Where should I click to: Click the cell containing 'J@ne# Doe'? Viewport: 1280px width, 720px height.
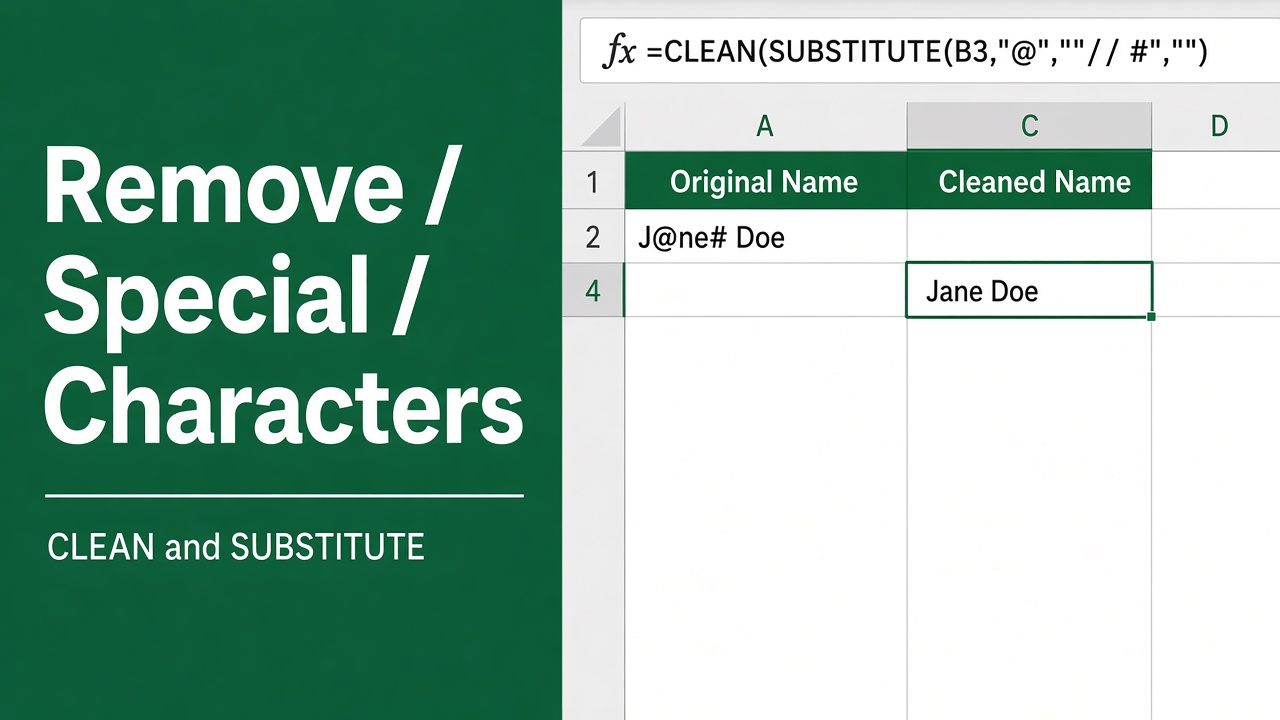click(x=765, y=237)
